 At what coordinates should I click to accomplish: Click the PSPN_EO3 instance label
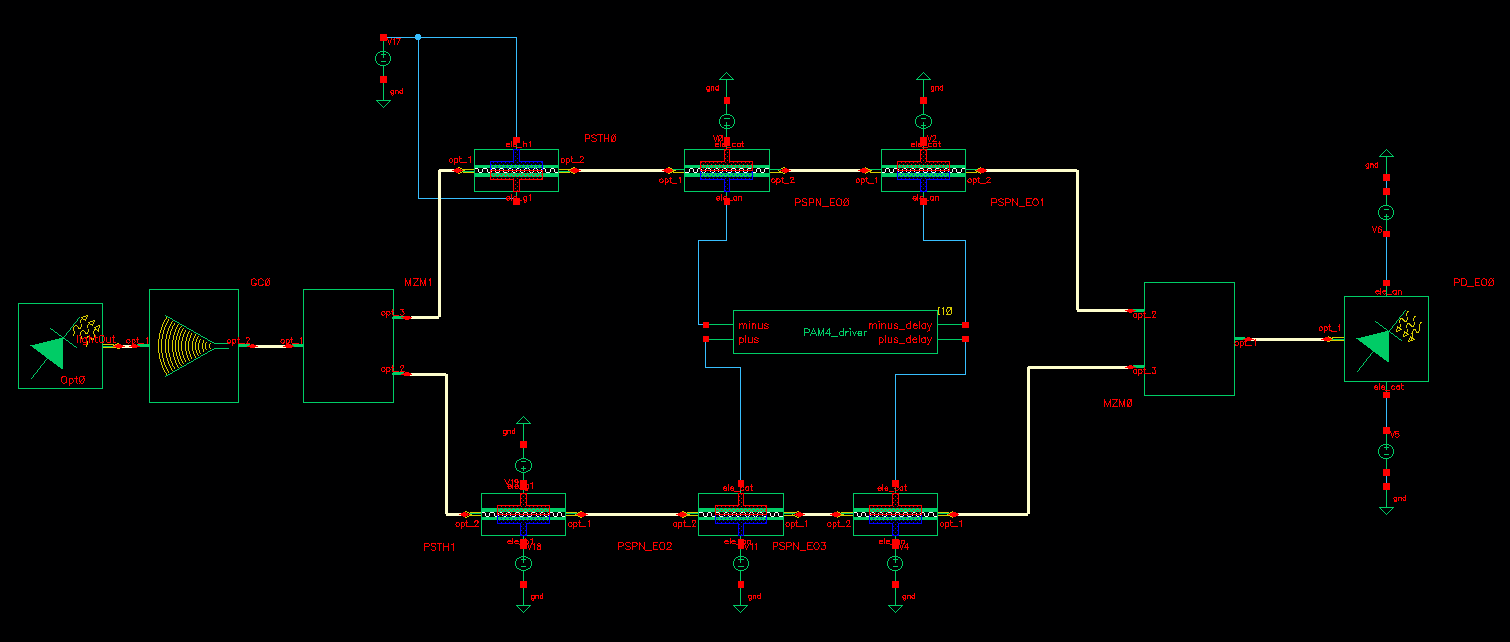pos(800,547)
